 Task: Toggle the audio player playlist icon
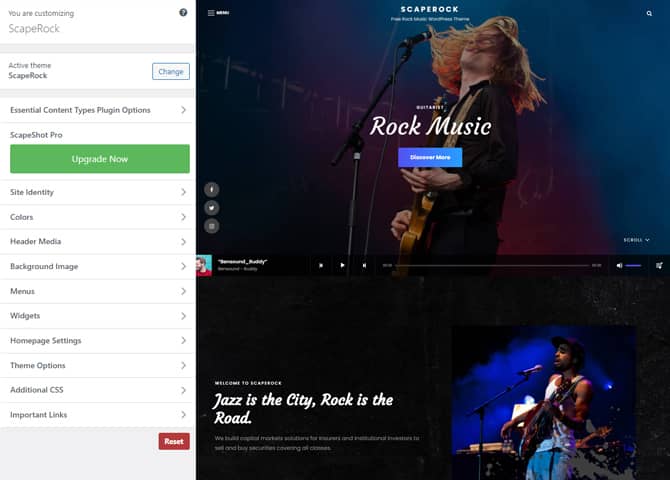pyautogui.click(x=659, y=265)
